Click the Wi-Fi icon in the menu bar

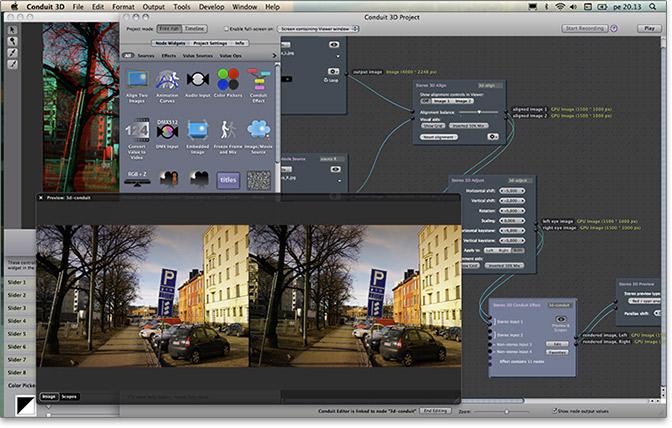(x=560, y=6)
